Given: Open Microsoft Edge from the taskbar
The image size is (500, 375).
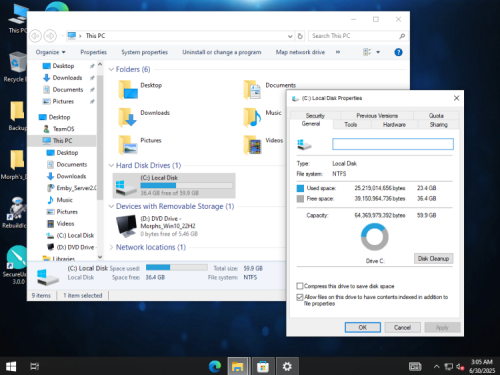Looking at the screenshot, I should (215, 367).
